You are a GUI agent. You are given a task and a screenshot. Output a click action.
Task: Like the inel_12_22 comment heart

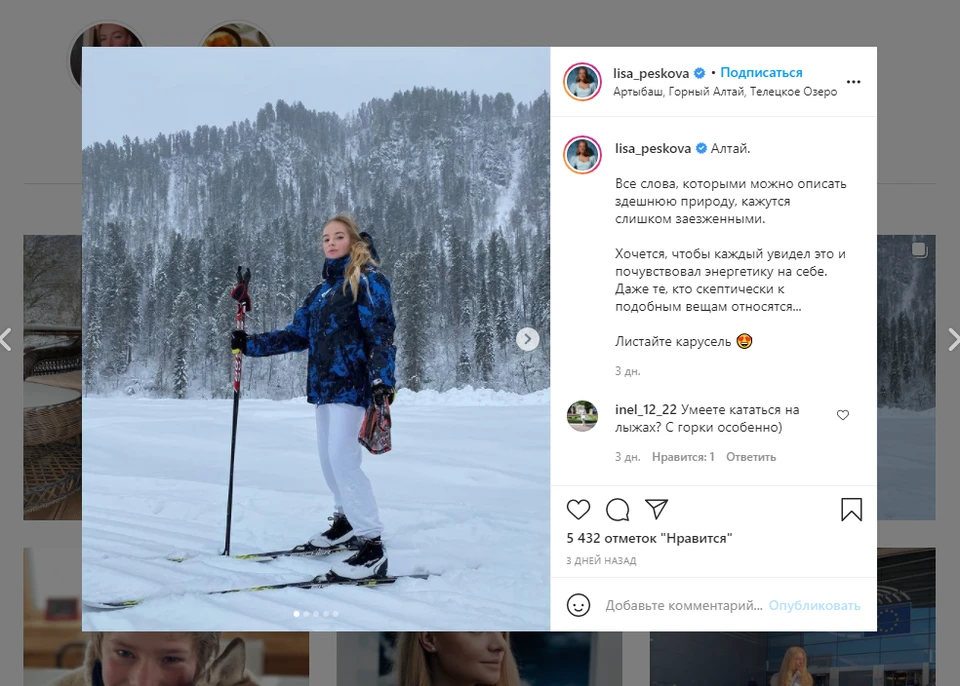tap(843, 415)
